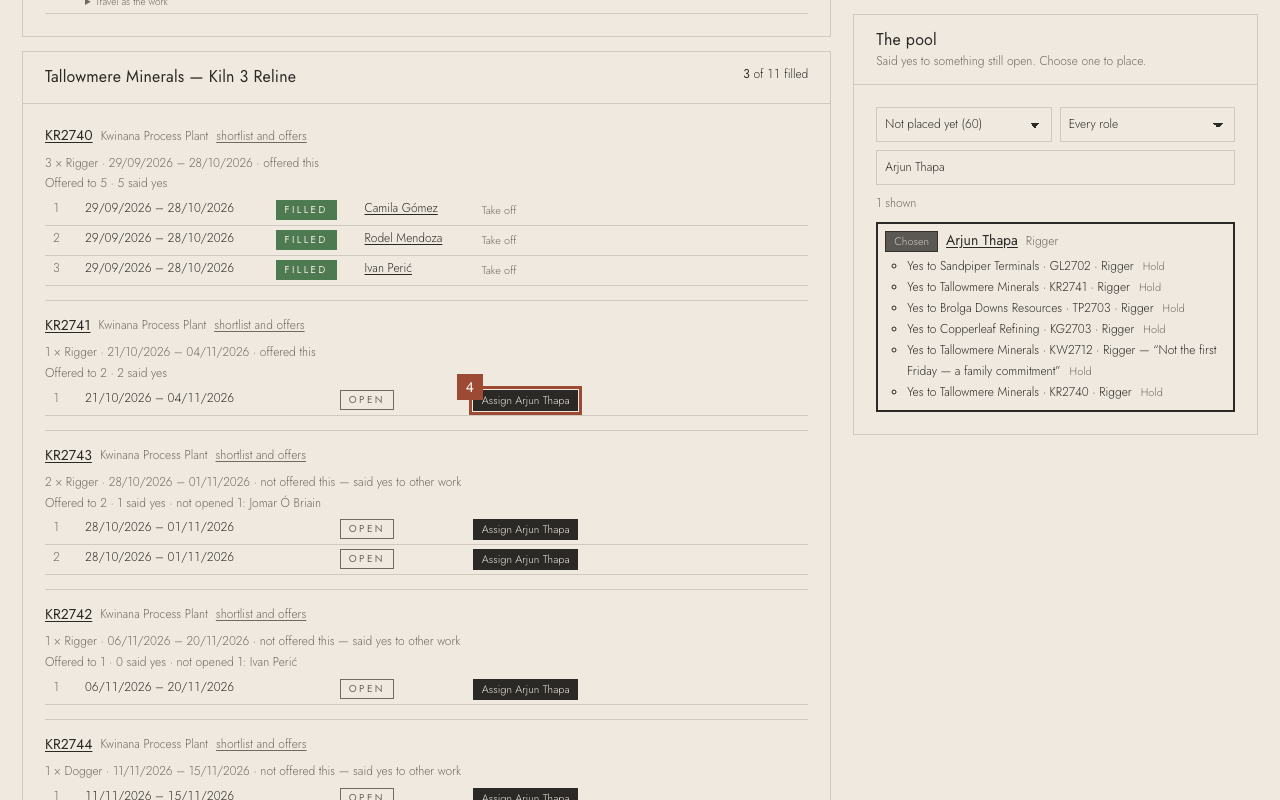Assign Arjun Thapa to KR2743 slot 1
1280x800 pixels.
click(x=525, y=529)
